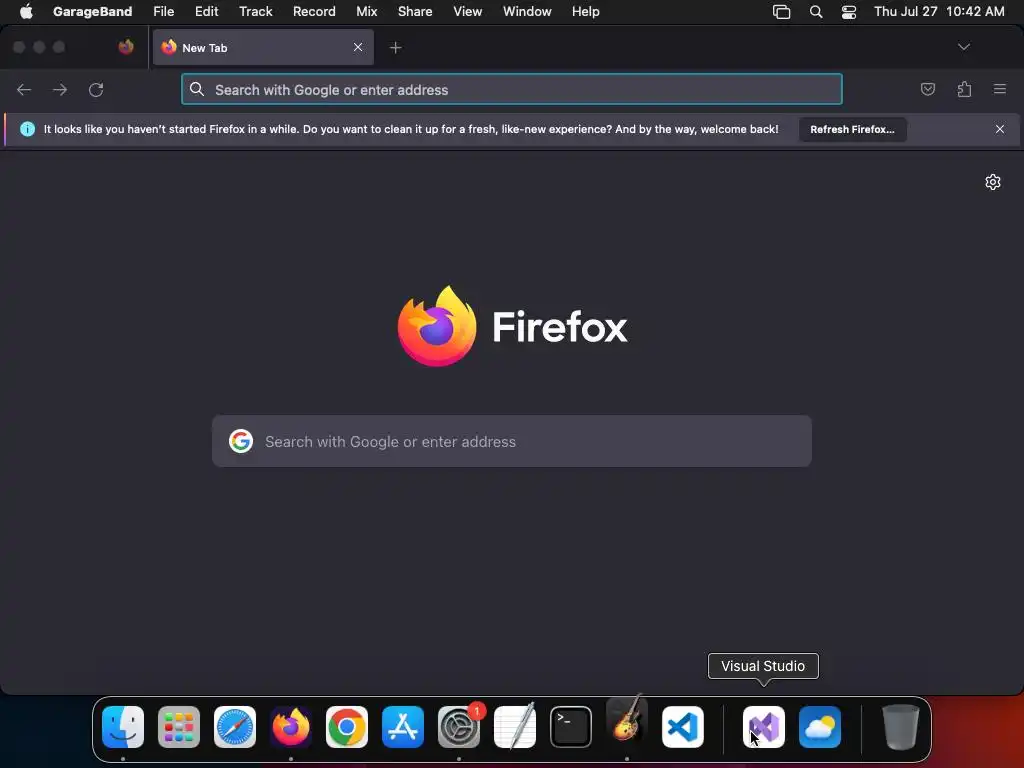Open the Share menu
Viewport: 1024px width, 768px height.
pos(415,11)
